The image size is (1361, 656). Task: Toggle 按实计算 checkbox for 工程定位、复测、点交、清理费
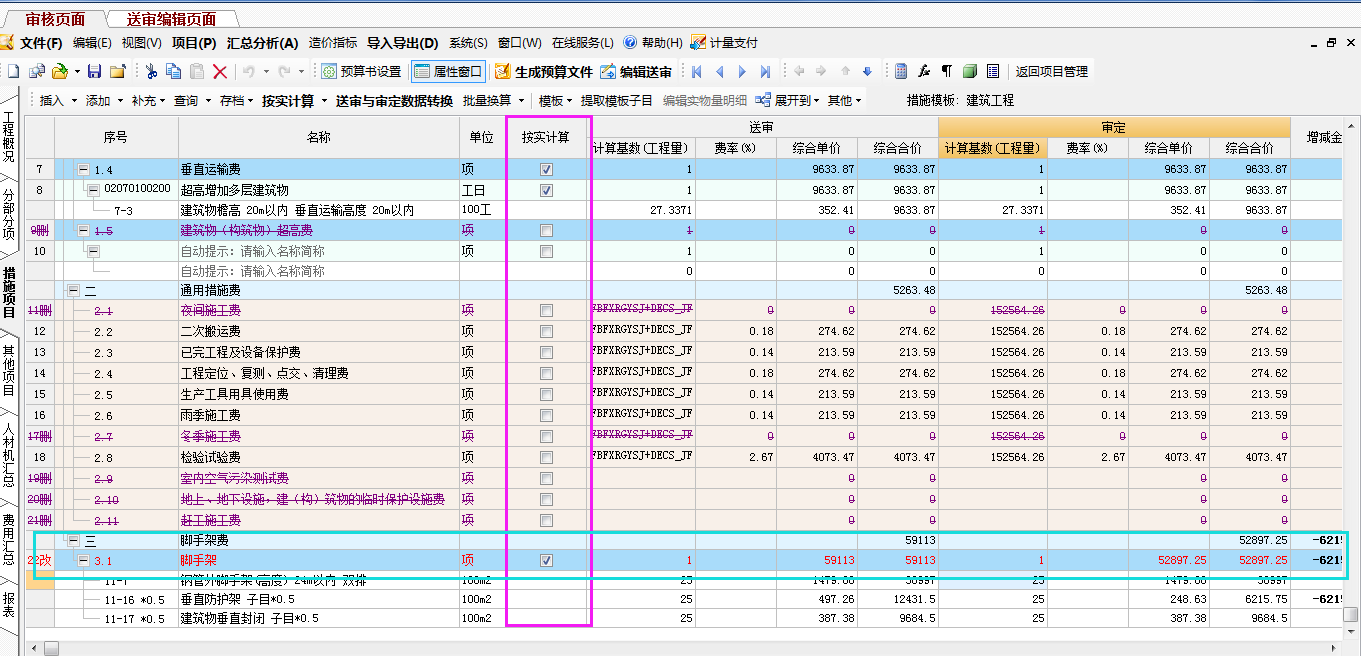[546, 373]
